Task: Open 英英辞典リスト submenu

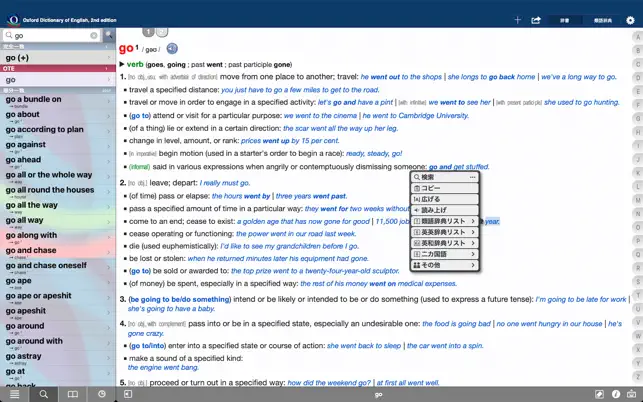Action: pos(445,232)
